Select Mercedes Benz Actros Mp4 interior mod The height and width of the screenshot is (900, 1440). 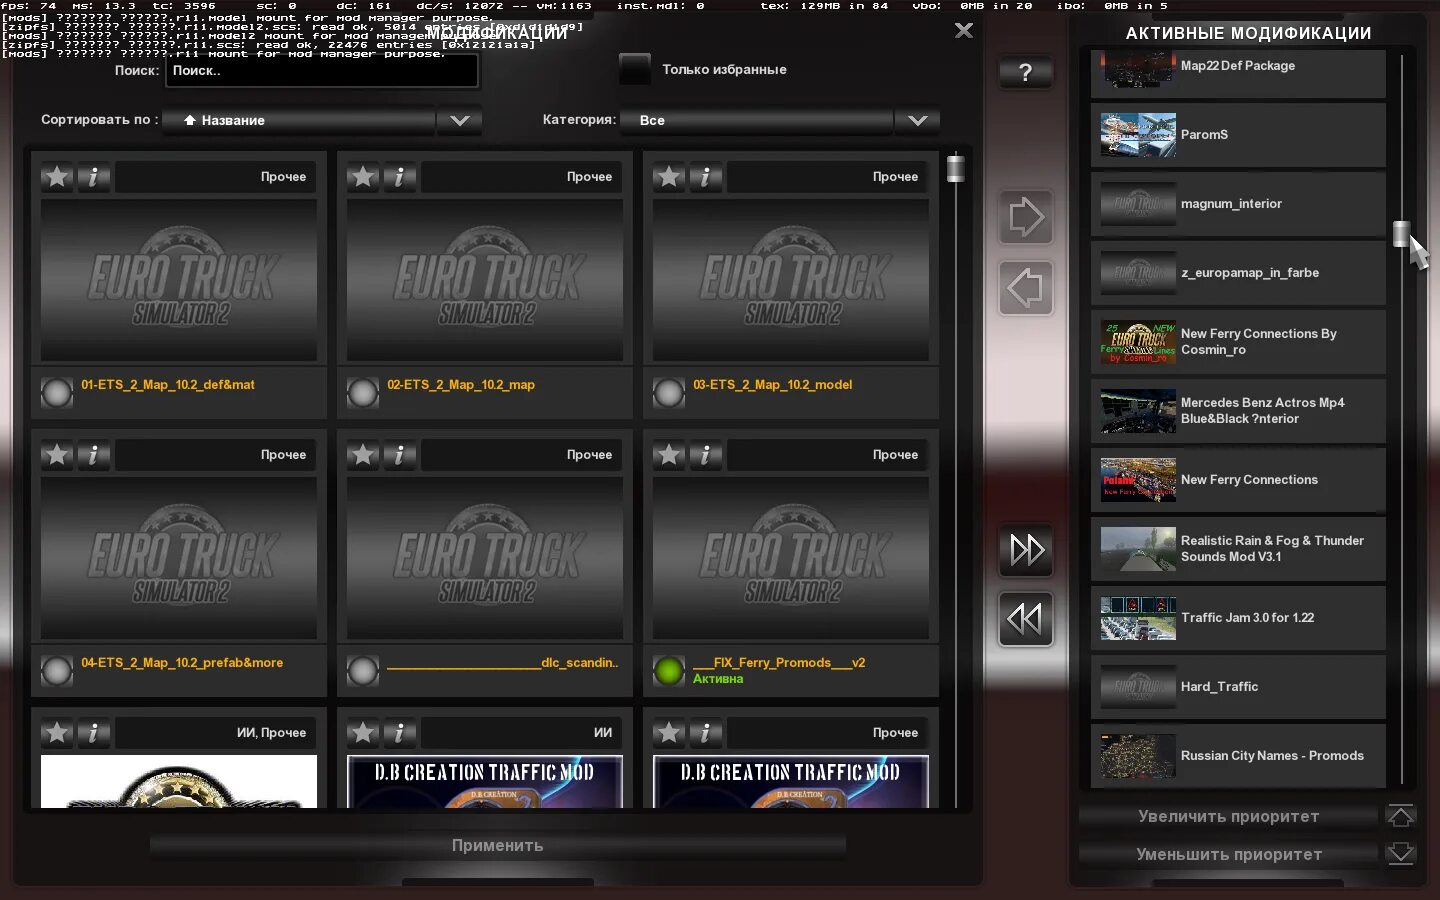[x=1238, y=411]
